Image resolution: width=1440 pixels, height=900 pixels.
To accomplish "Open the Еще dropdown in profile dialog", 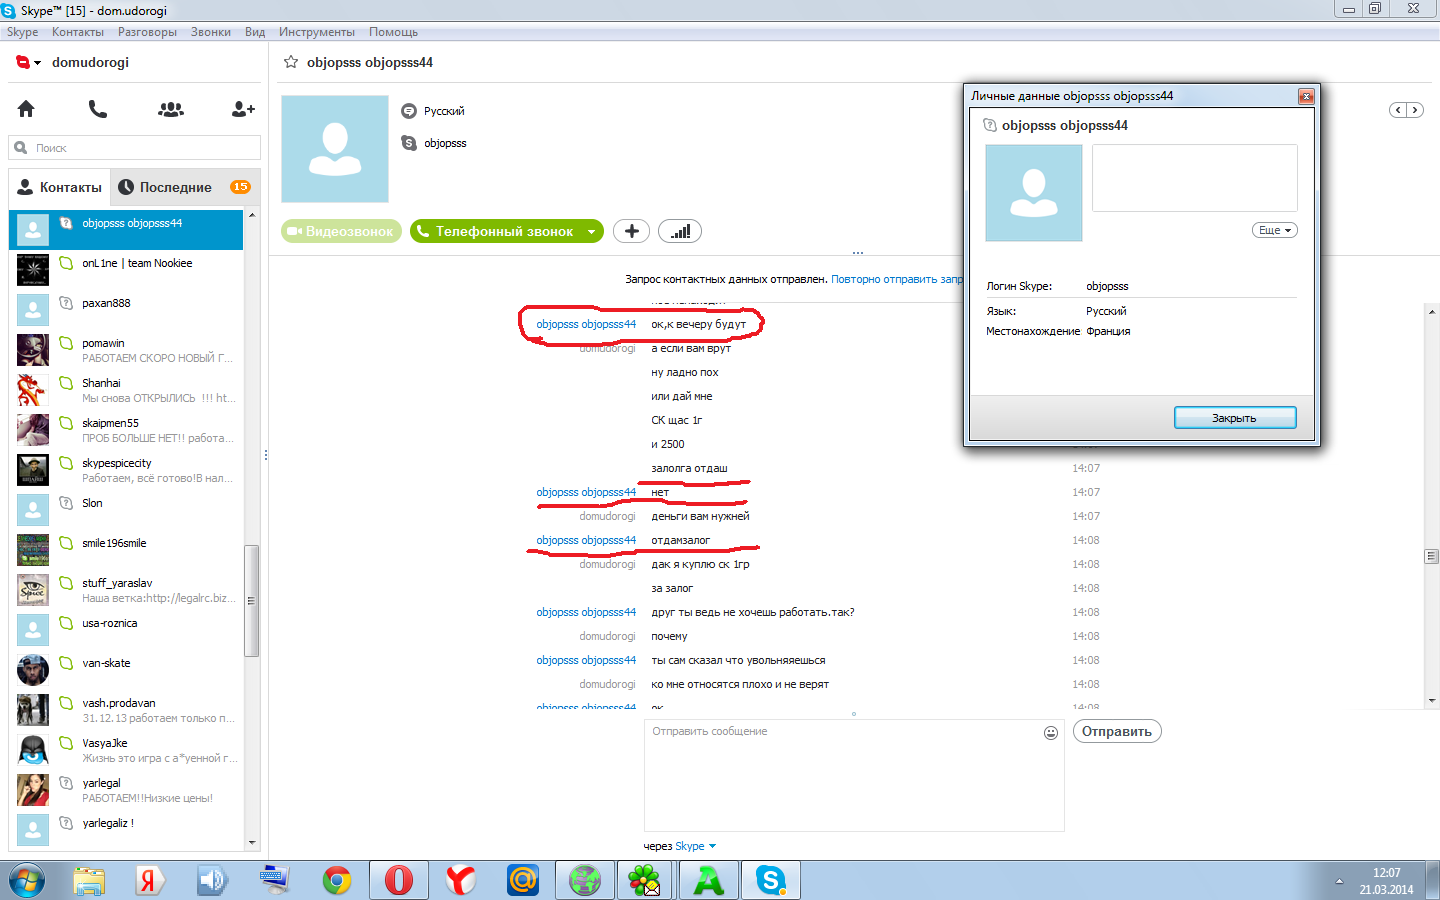I will tap(1275, 230).
